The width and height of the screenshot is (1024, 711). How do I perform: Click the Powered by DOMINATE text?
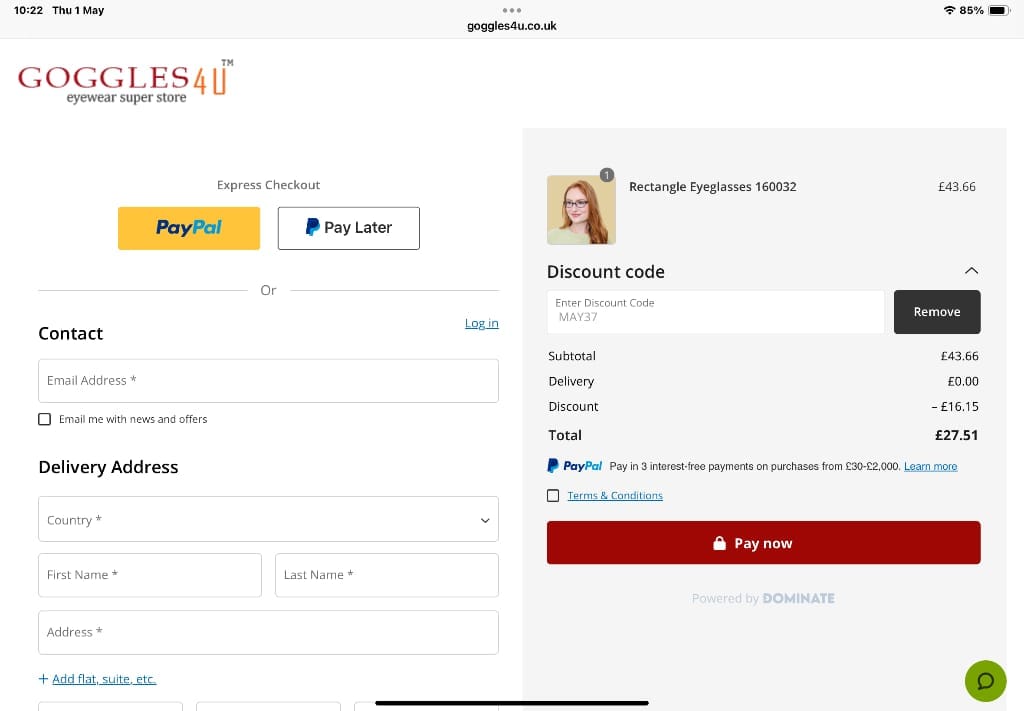click(763, 599)
